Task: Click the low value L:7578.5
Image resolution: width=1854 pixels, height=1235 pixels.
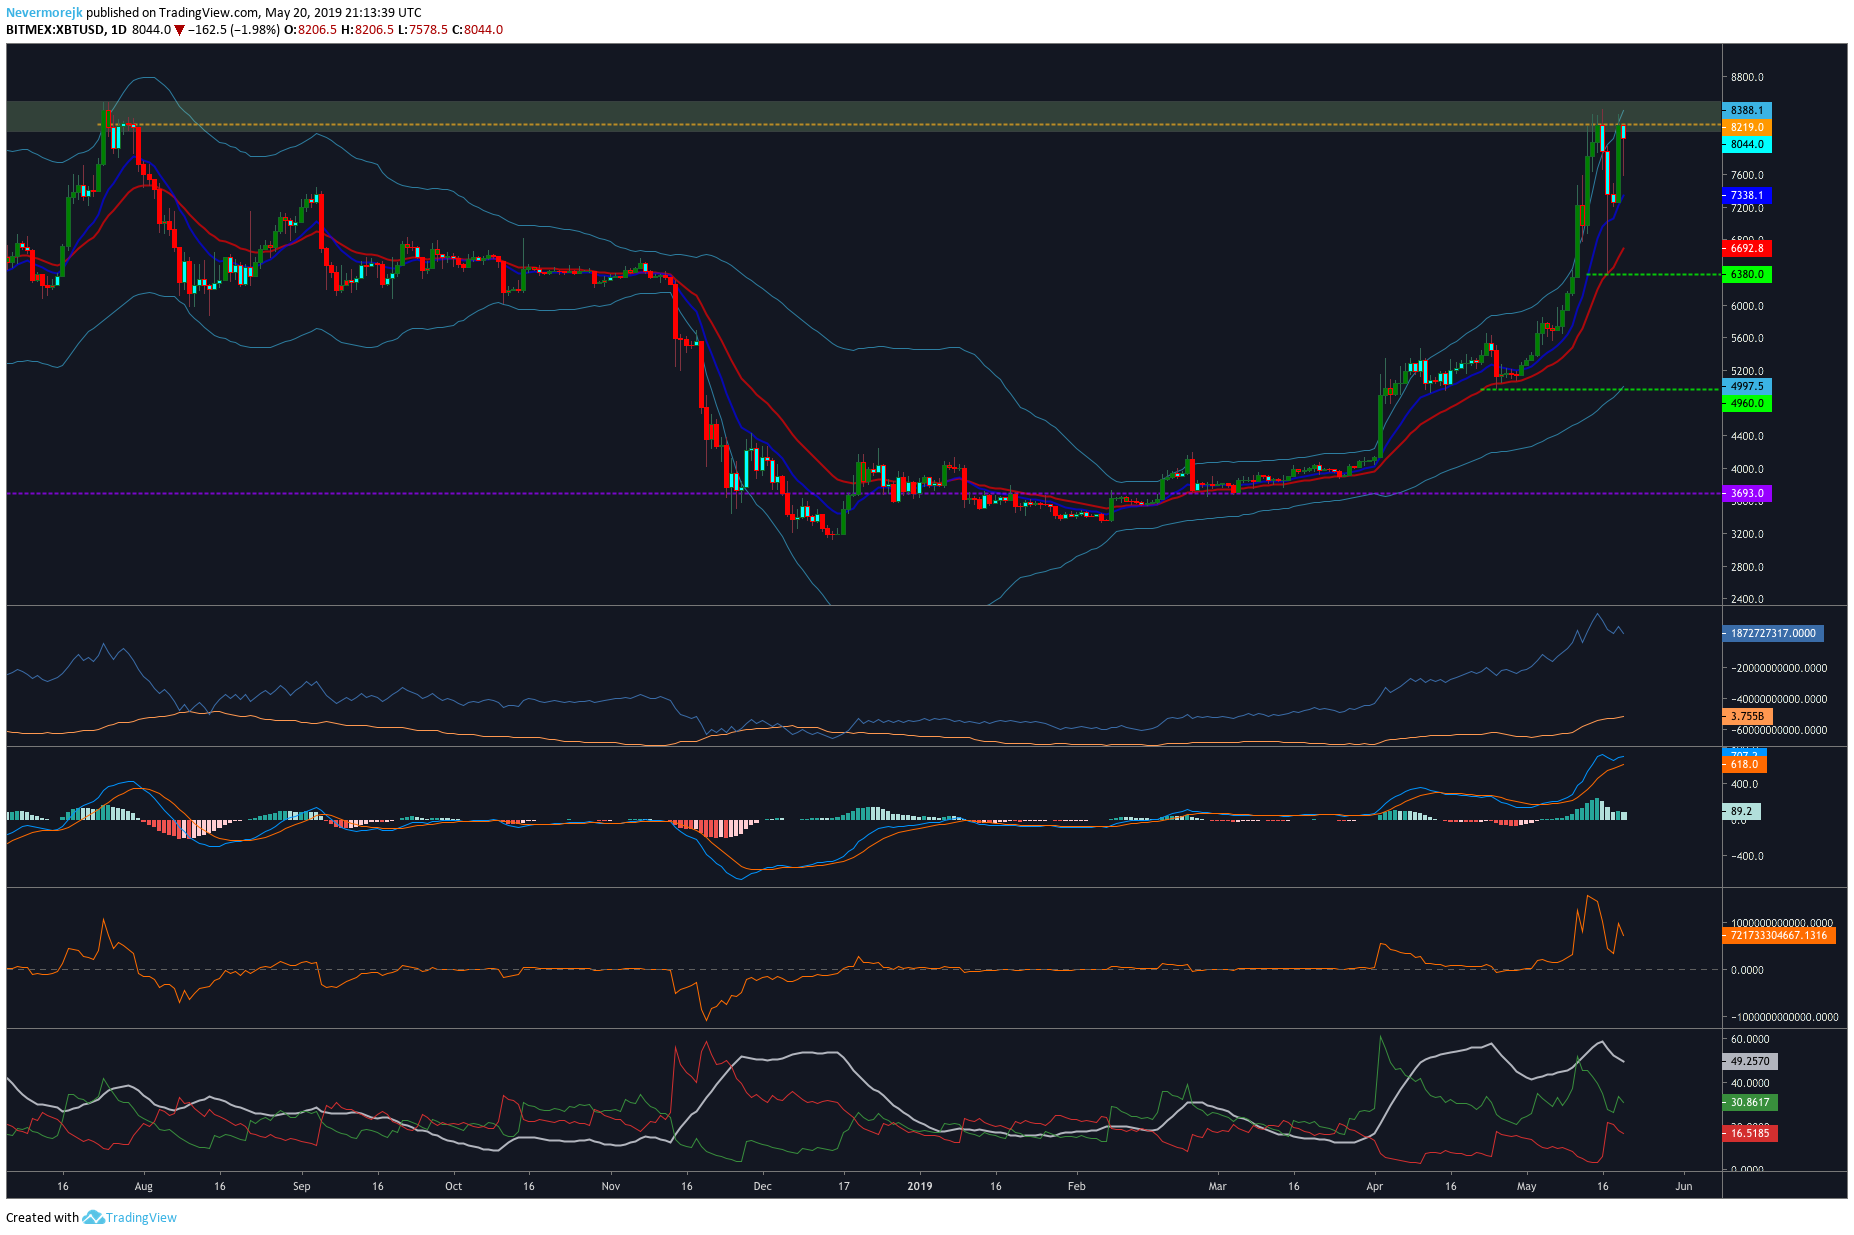Action: (x=423, y=30)
